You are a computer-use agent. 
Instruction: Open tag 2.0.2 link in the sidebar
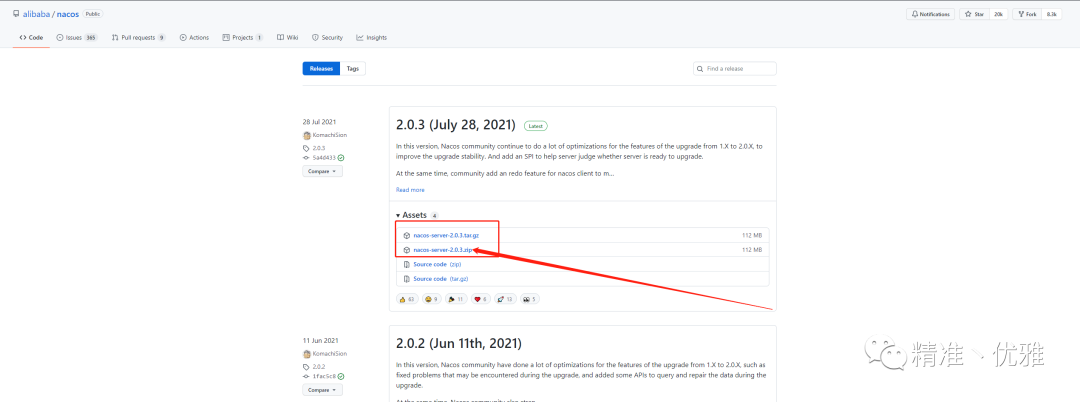coord(318,367)
